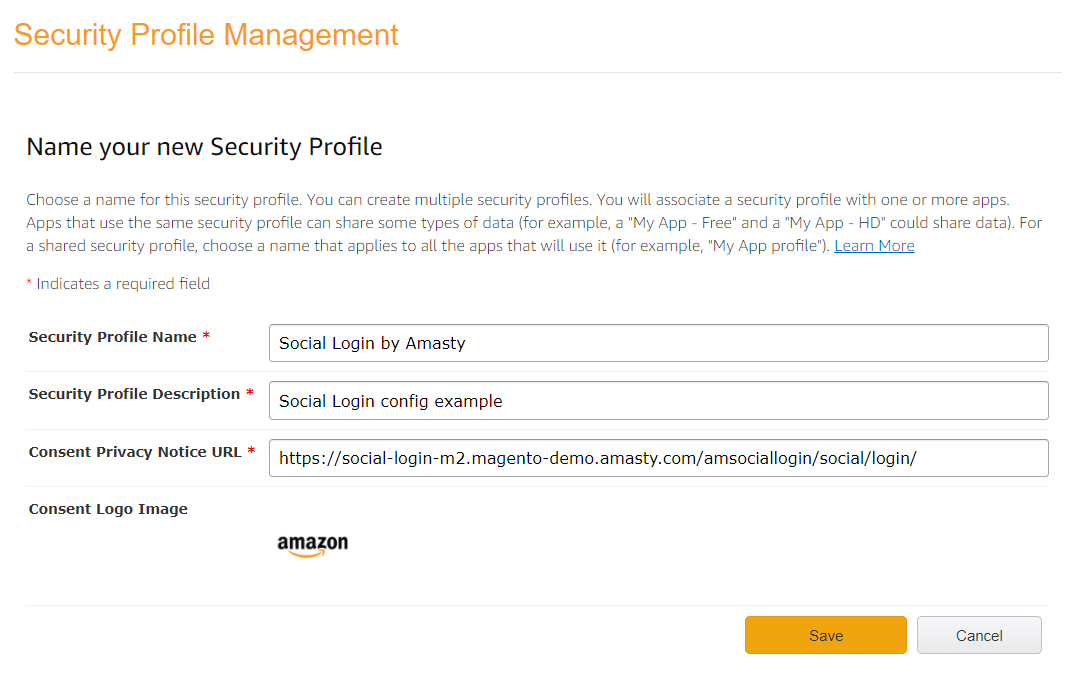Click the red asterisk beside Security Profile Name

(x=206, y=335)
